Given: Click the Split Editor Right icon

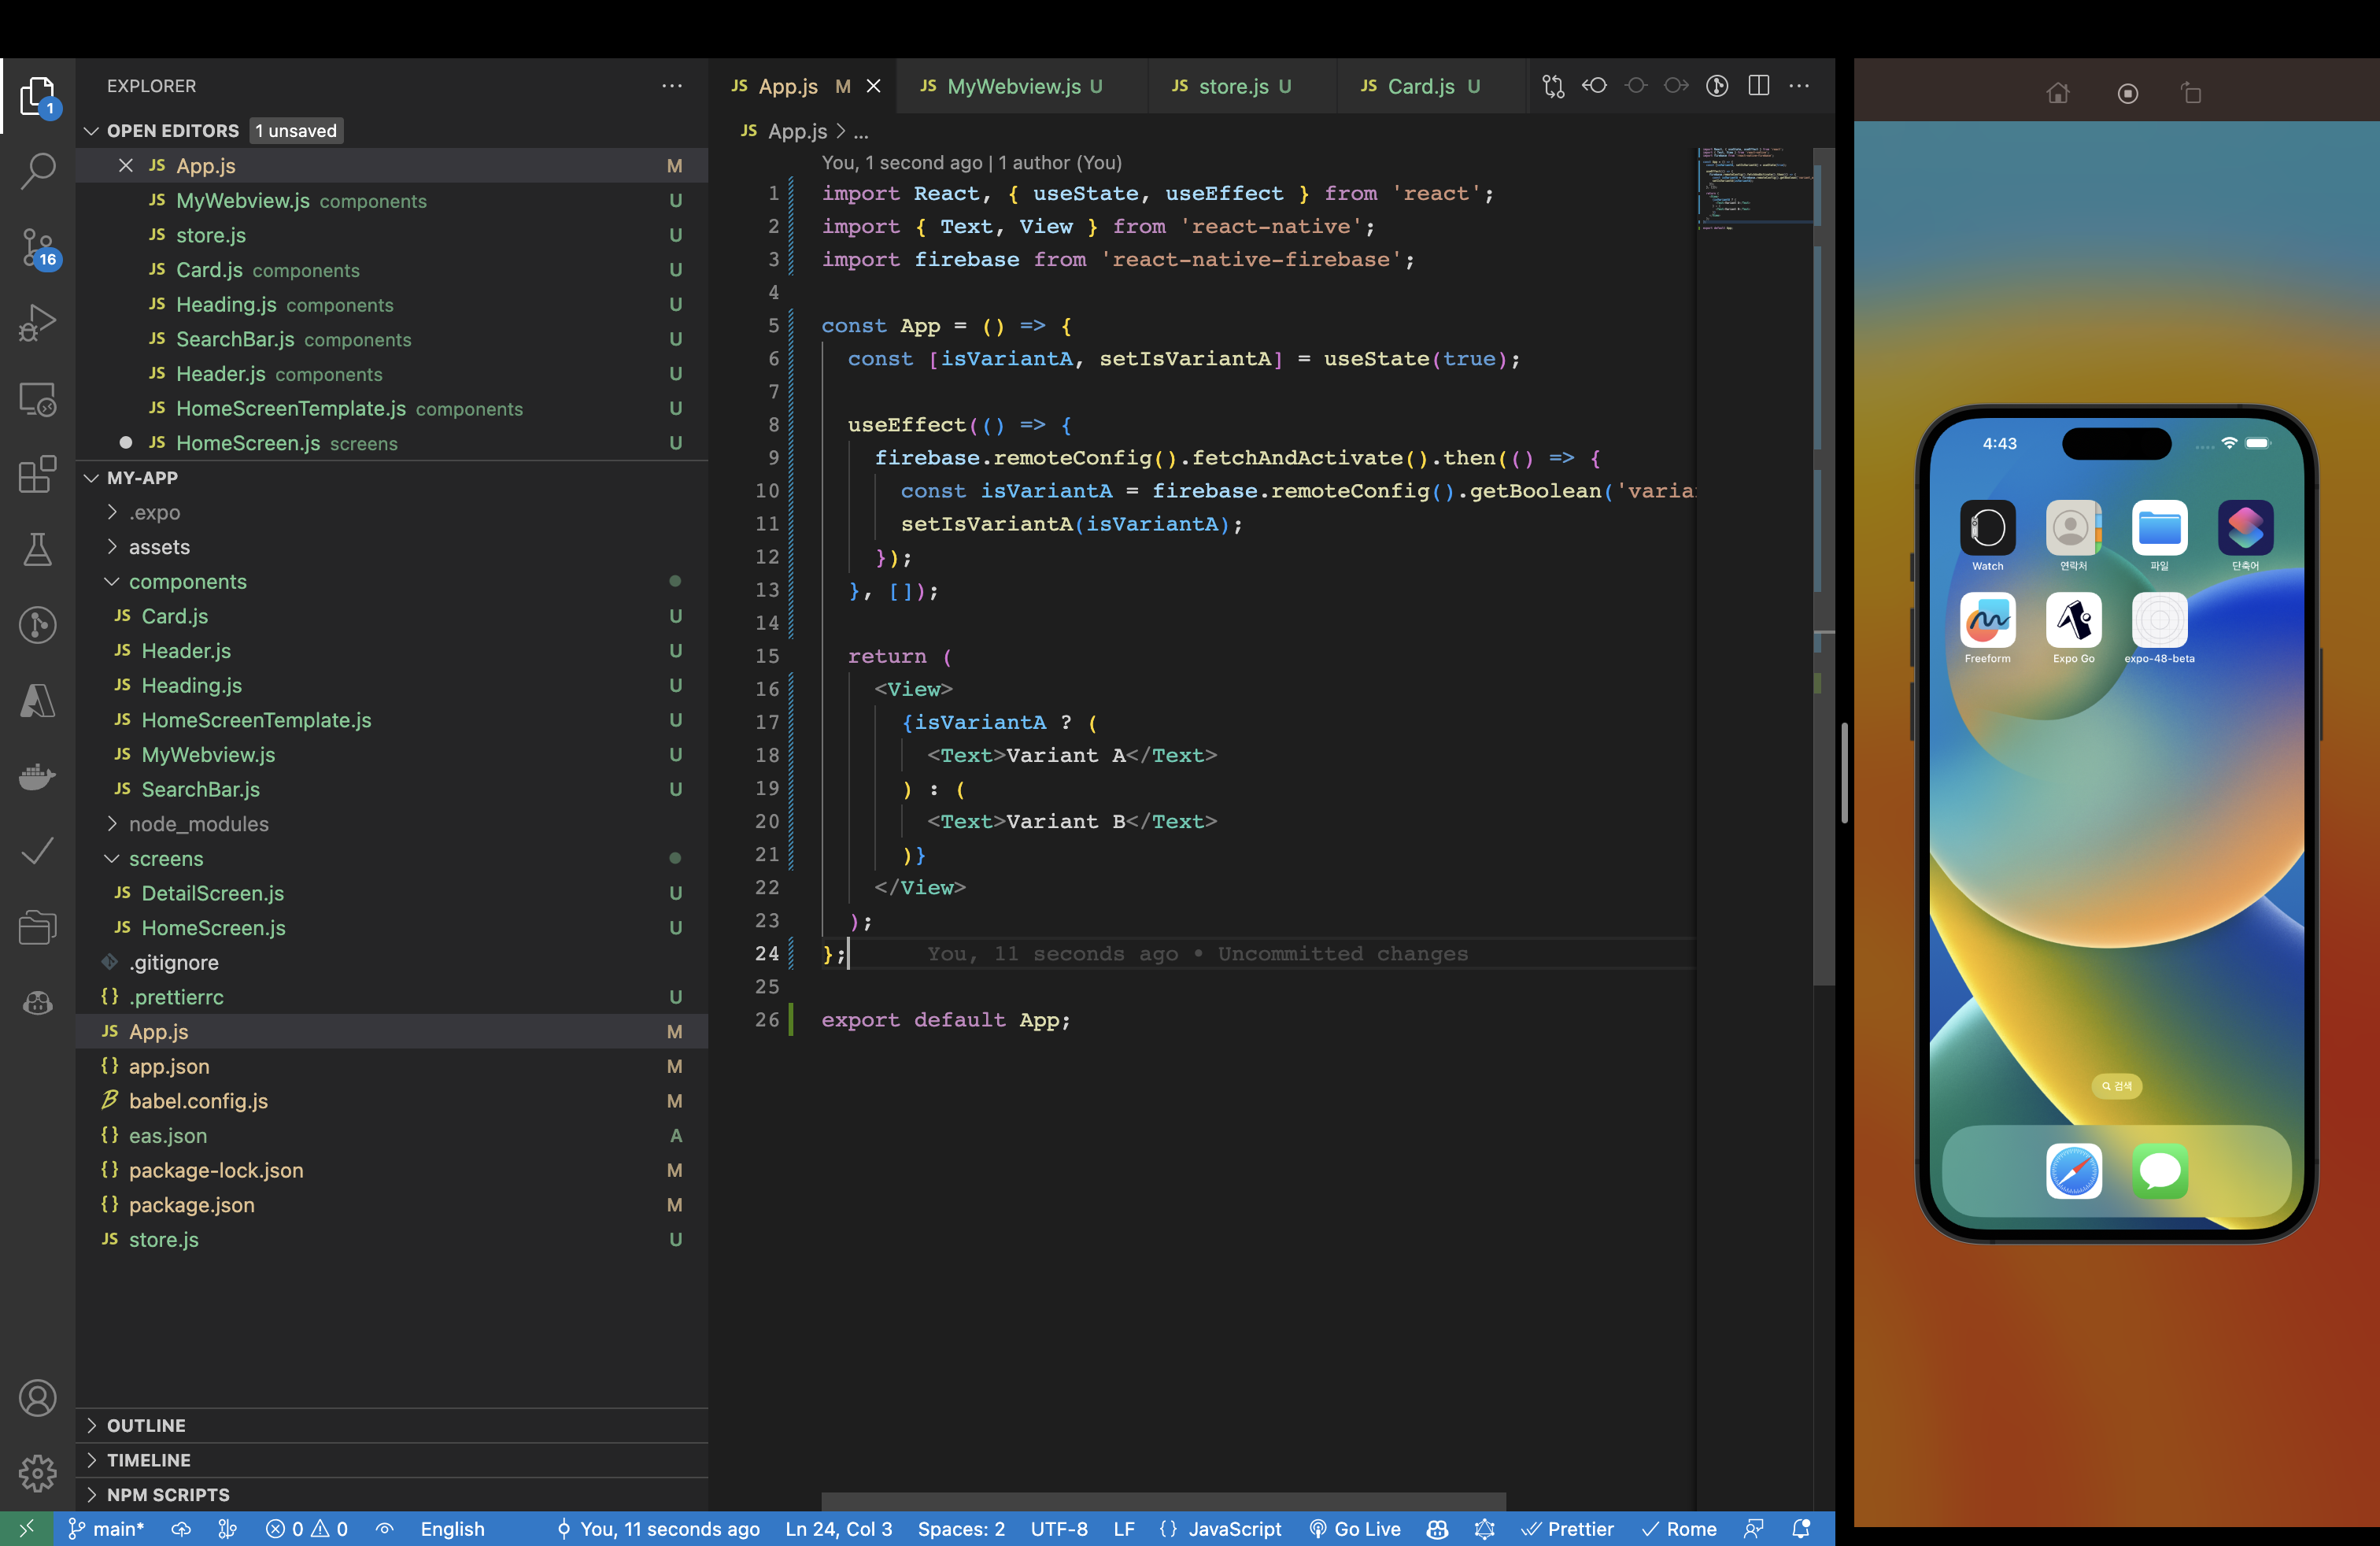Looking at the screenshot, I should point(1758,86).
